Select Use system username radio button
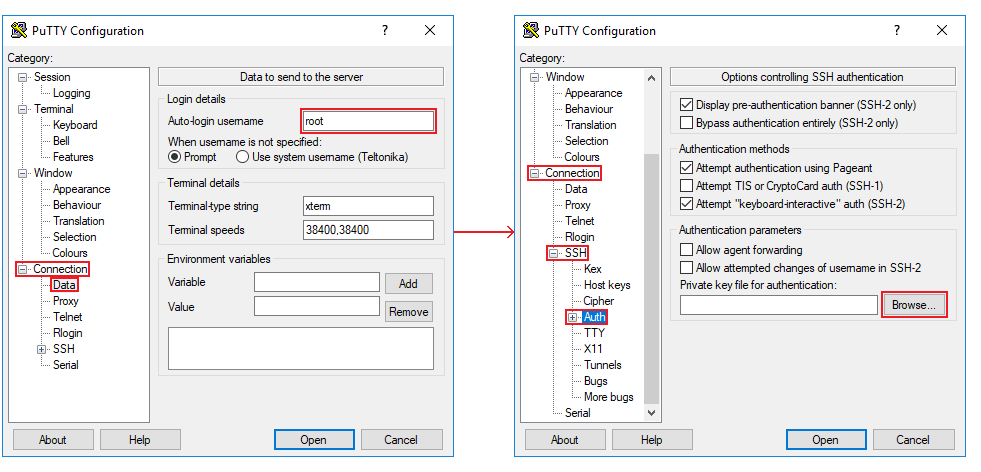The image size is (981, 472). 243,157
